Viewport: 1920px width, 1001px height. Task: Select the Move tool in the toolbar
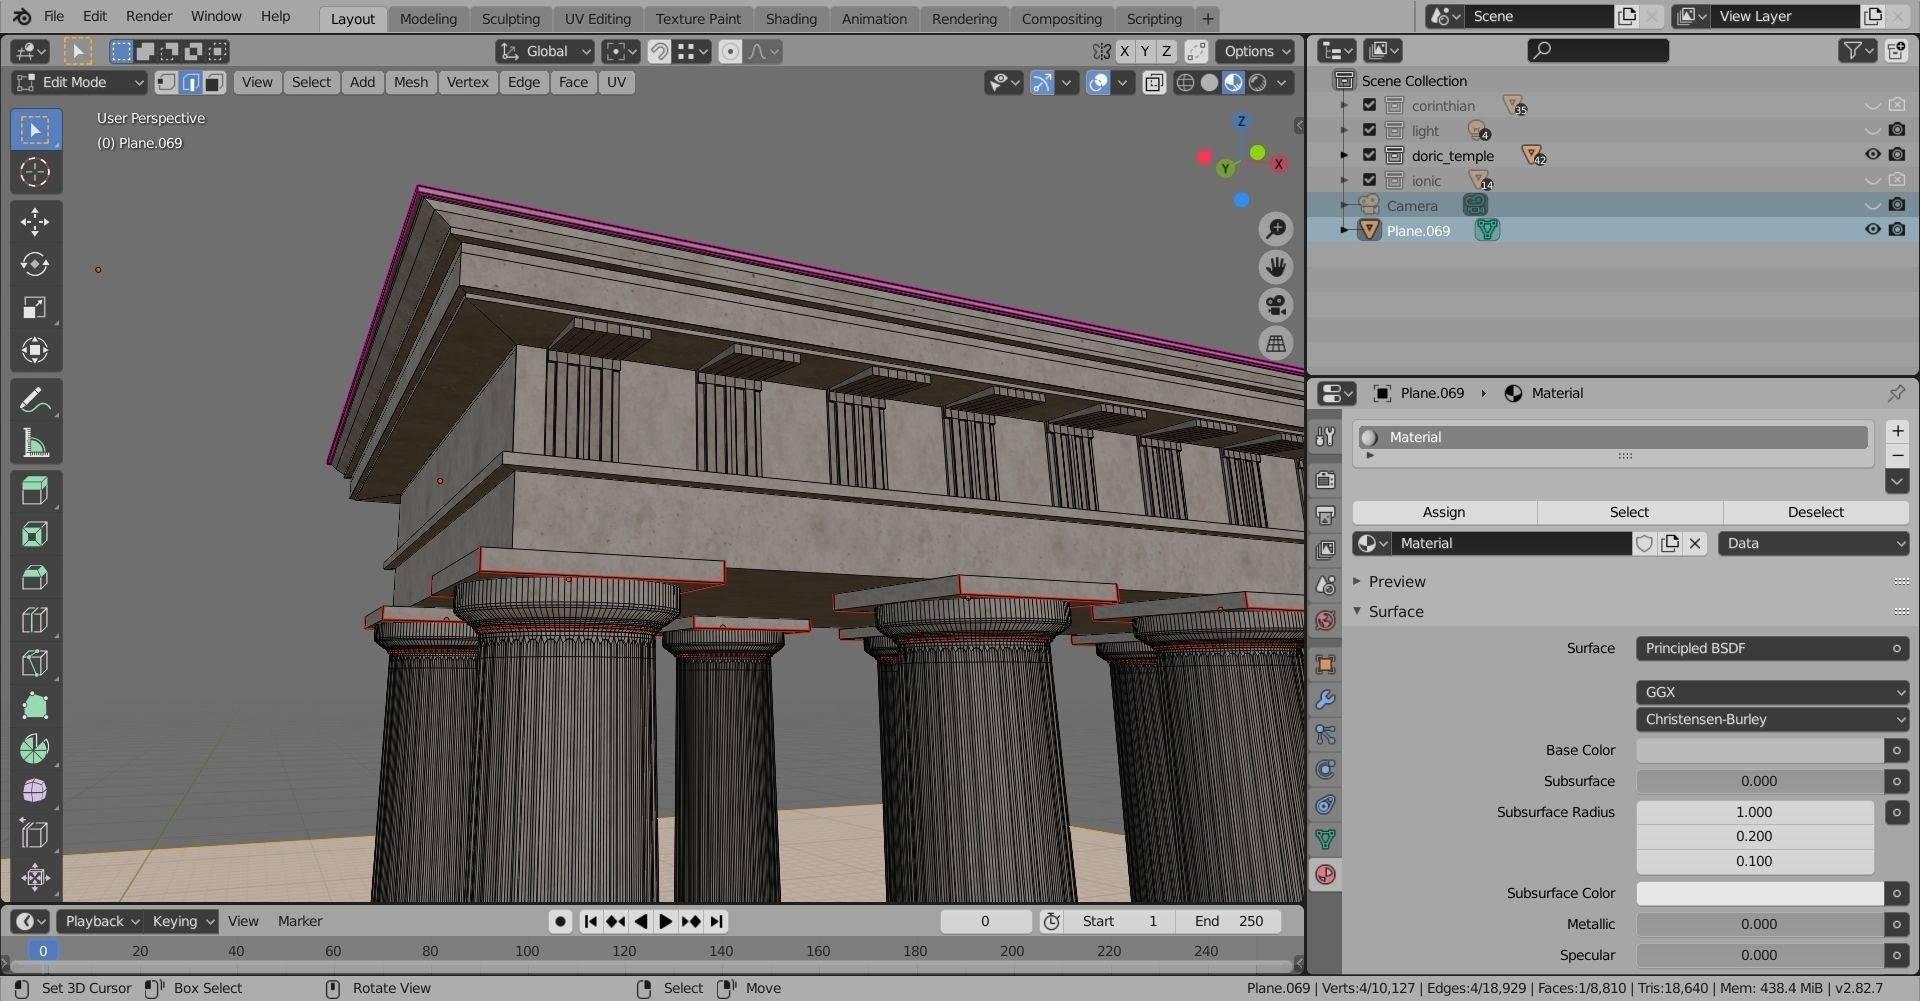(x=35, y=221)
